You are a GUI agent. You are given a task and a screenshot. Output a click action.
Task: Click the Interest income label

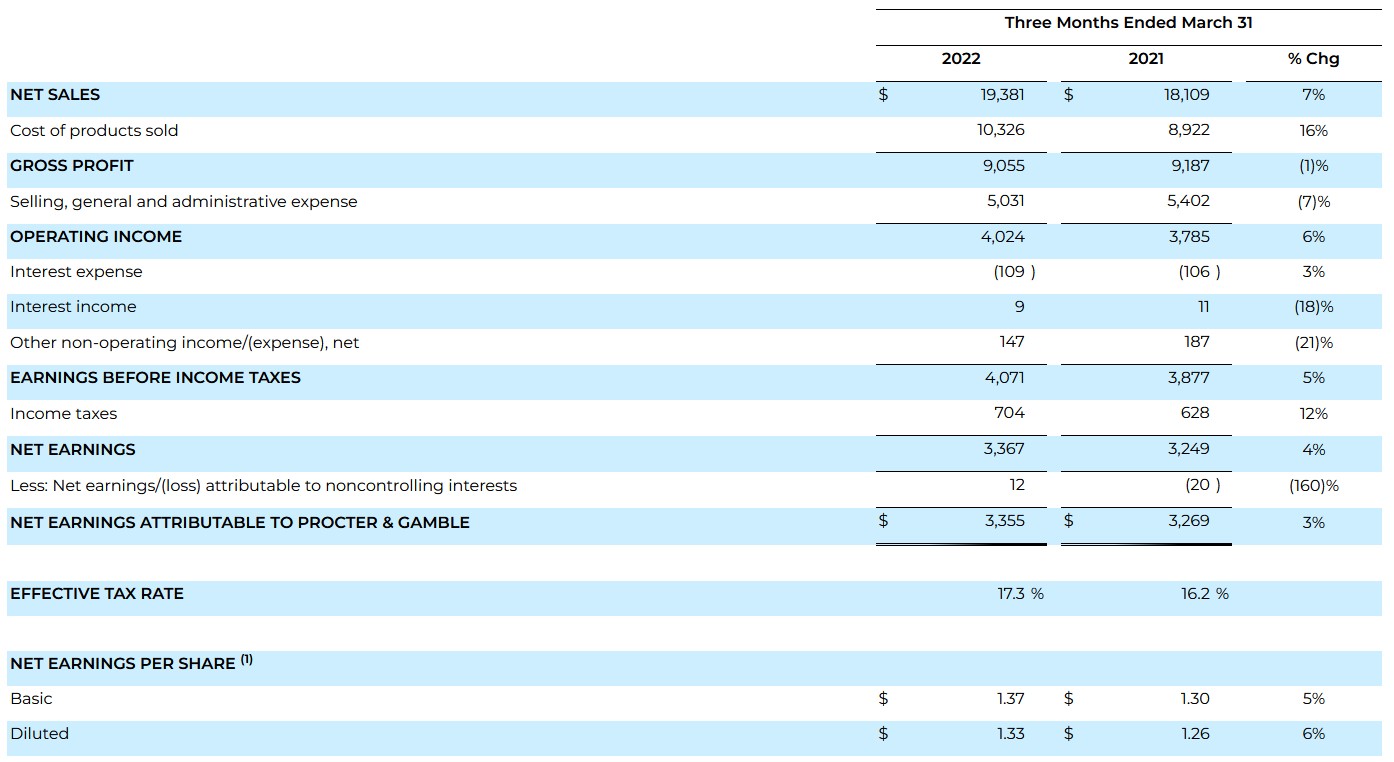click(73, 307)
